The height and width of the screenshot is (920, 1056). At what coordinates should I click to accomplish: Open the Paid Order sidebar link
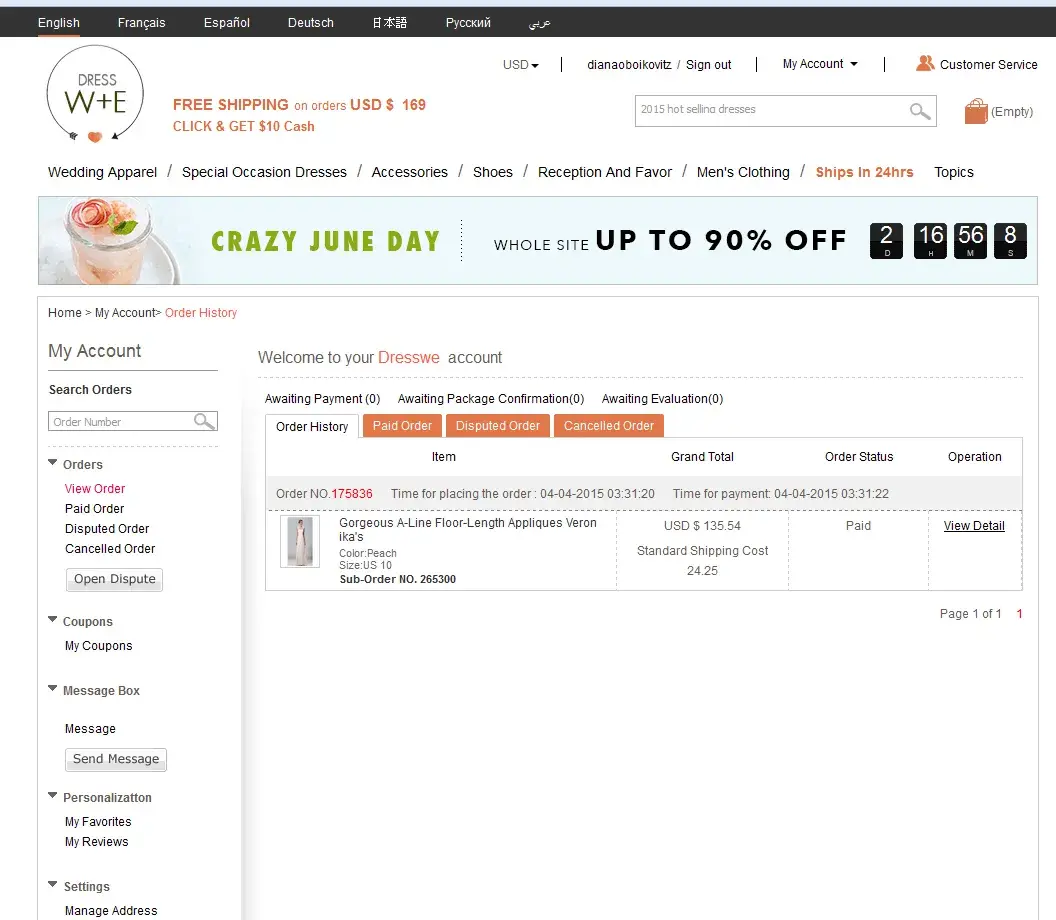coord(94,509)
